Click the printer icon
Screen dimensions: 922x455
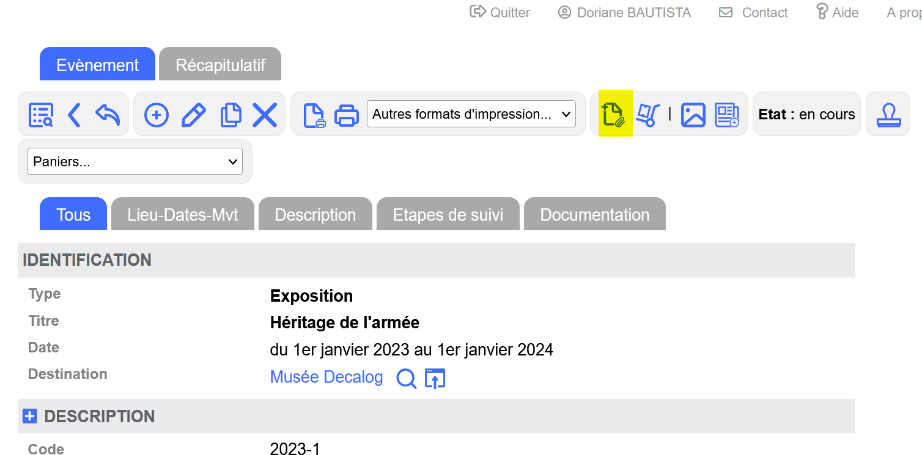[x=346, y=115]
